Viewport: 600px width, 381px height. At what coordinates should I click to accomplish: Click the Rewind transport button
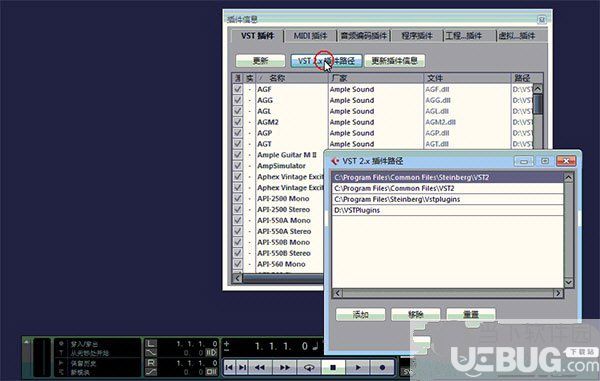(260, 367)
